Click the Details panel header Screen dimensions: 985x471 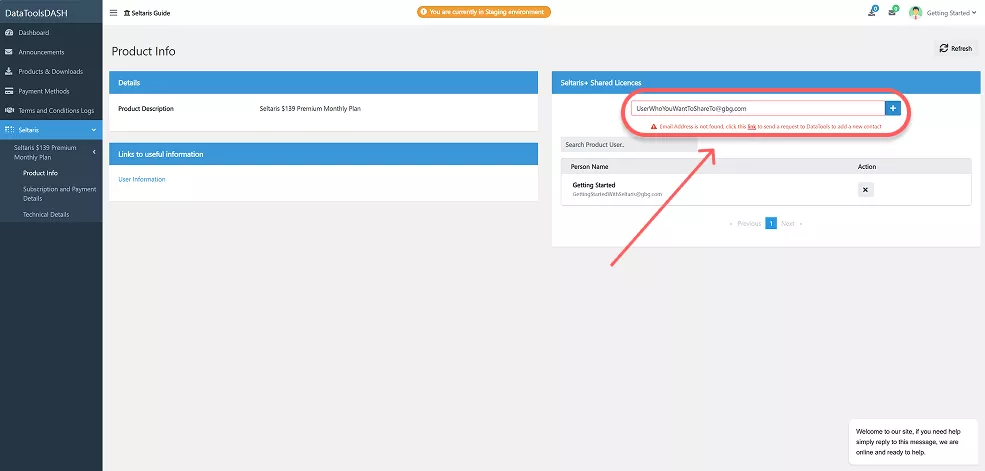[x=324, y=83]
